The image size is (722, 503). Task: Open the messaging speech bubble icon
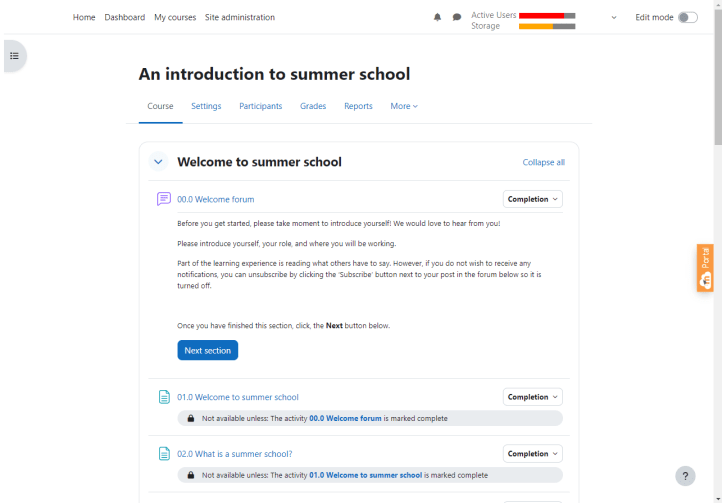(457, 17)
